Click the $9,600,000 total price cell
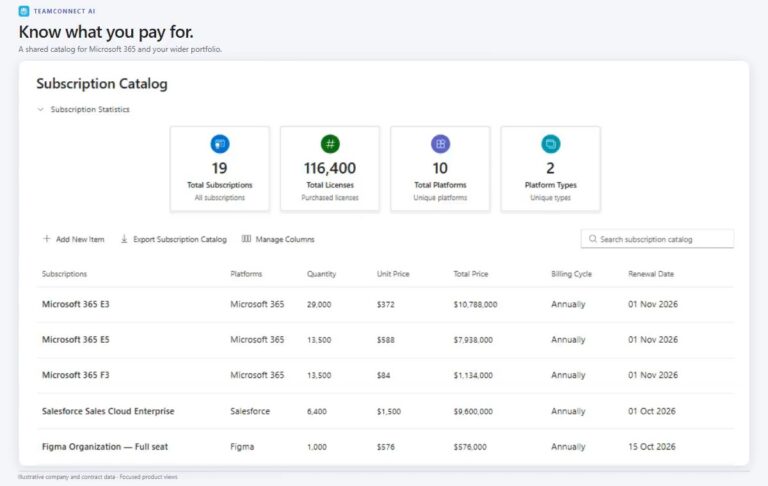768x486 pixels. tap(473, 412)
